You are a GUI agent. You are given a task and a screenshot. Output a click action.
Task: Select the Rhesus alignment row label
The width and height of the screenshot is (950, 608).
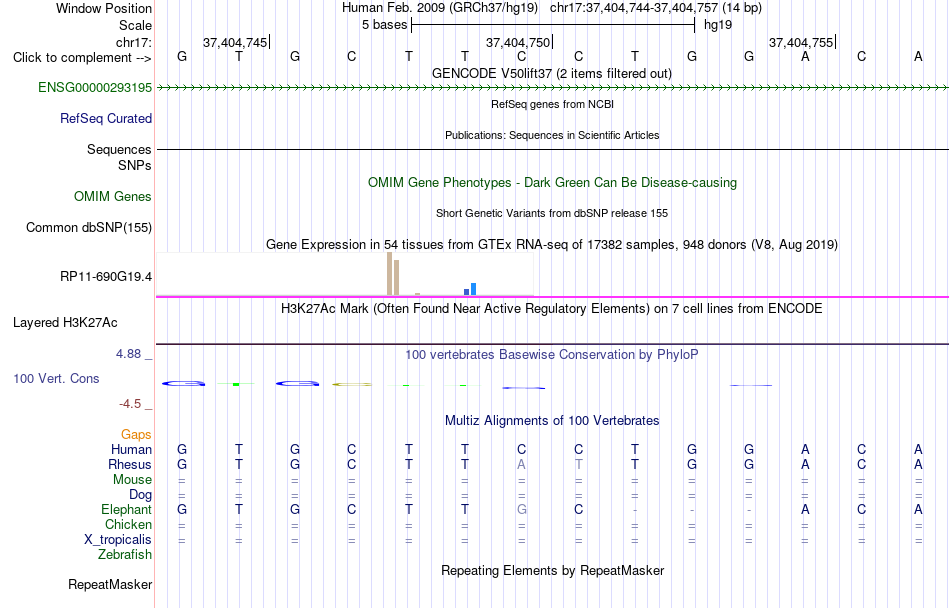(130, 464)
